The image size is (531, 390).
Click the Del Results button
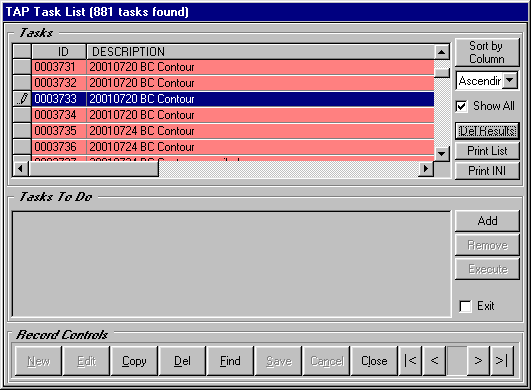pos(487,131)
